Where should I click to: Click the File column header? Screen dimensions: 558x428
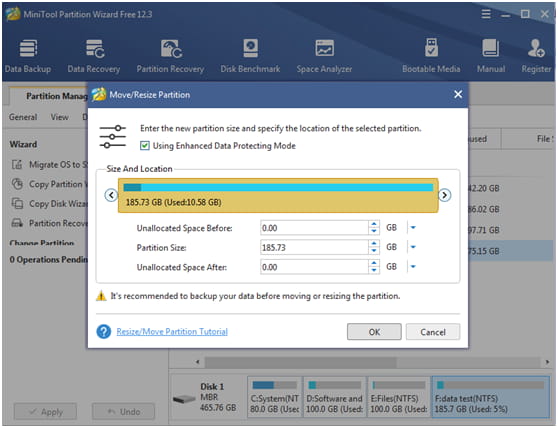pyautogui.click(x=528, y=139)
